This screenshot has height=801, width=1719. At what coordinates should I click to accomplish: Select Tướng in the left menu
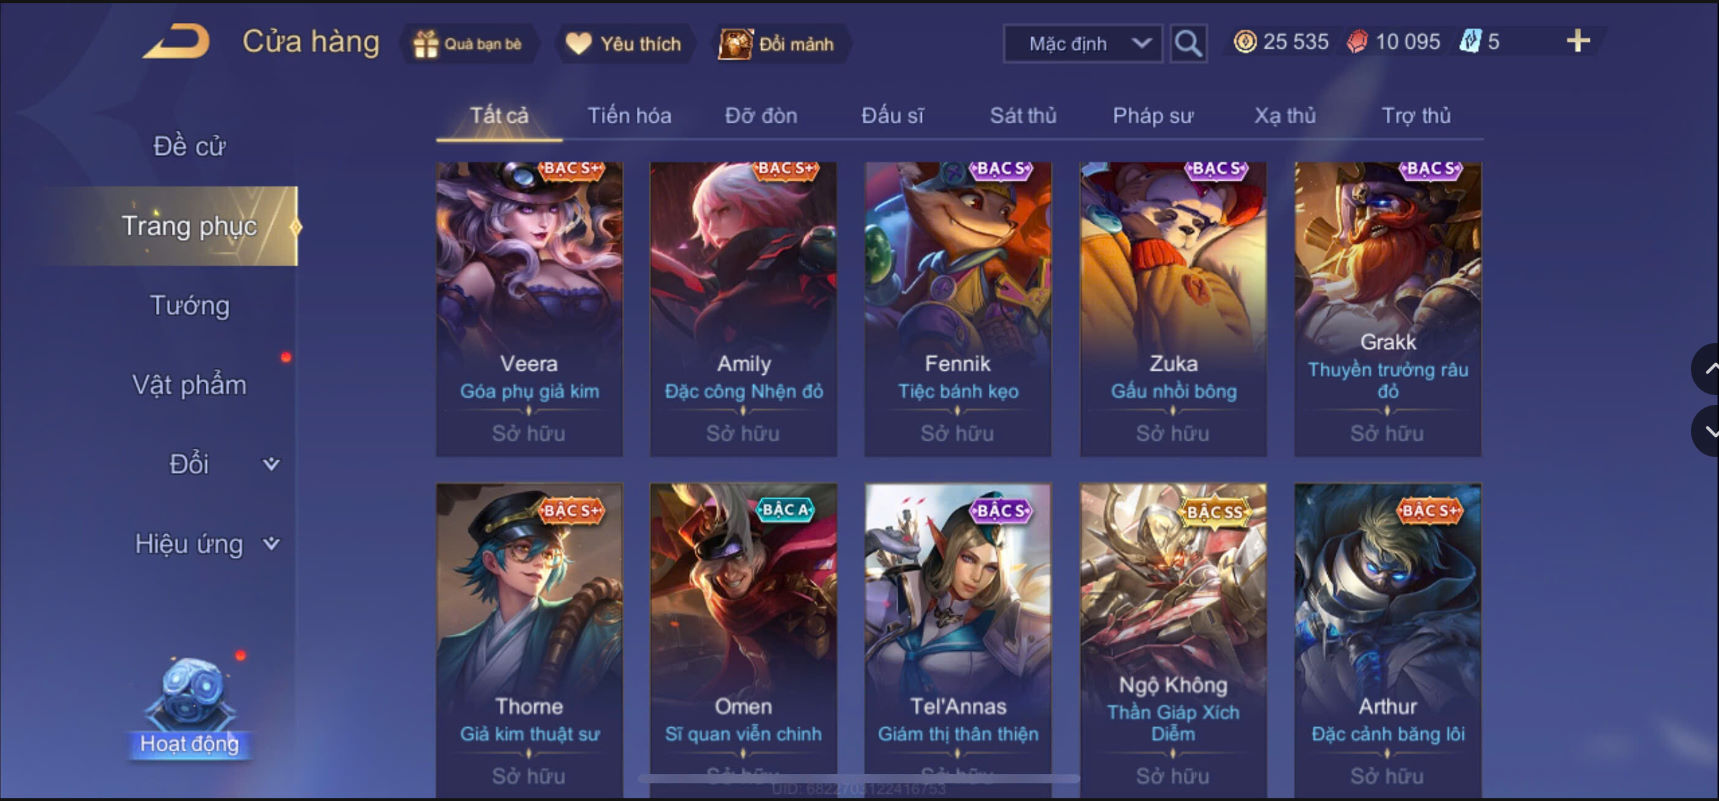[189, 306]
